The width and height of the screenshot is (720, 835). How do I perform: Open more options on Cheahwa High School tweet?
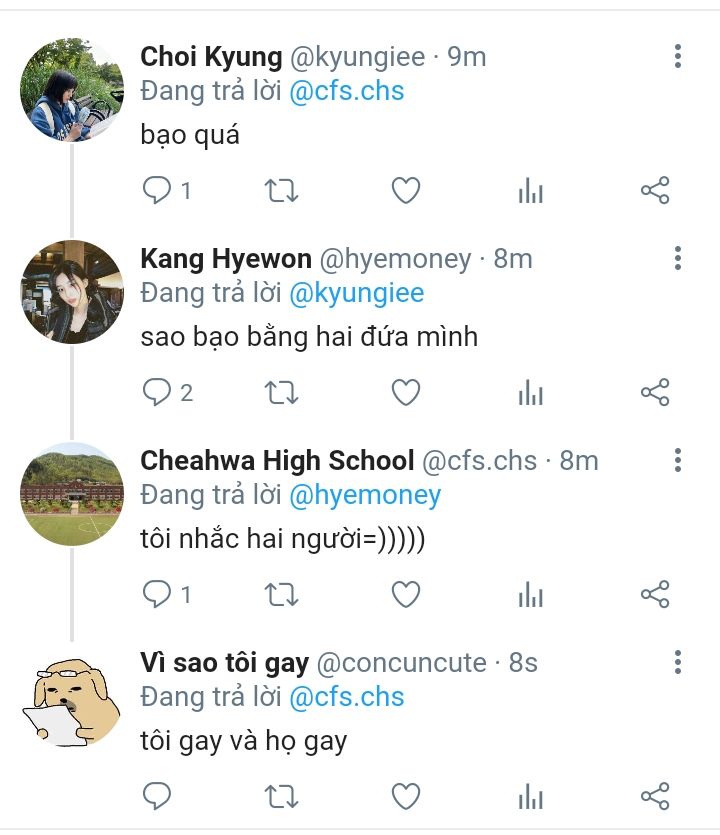point(678,460)
